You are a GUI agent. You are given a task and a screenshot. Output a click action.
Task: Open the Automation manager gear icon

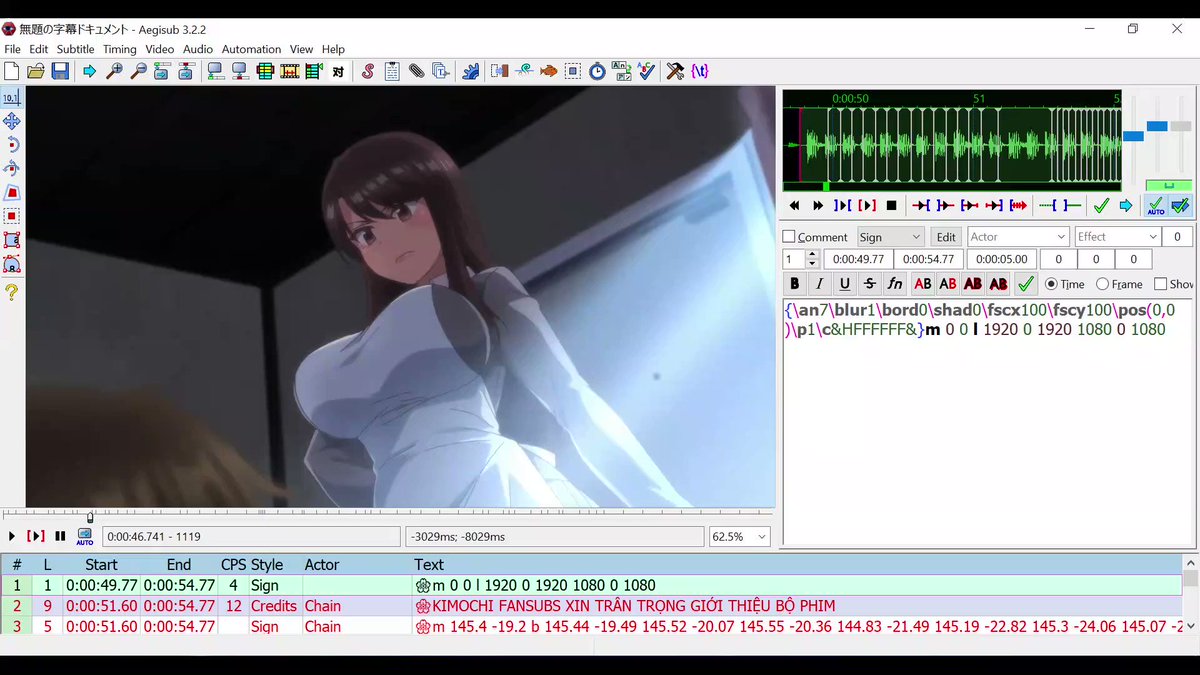[471, 71]
